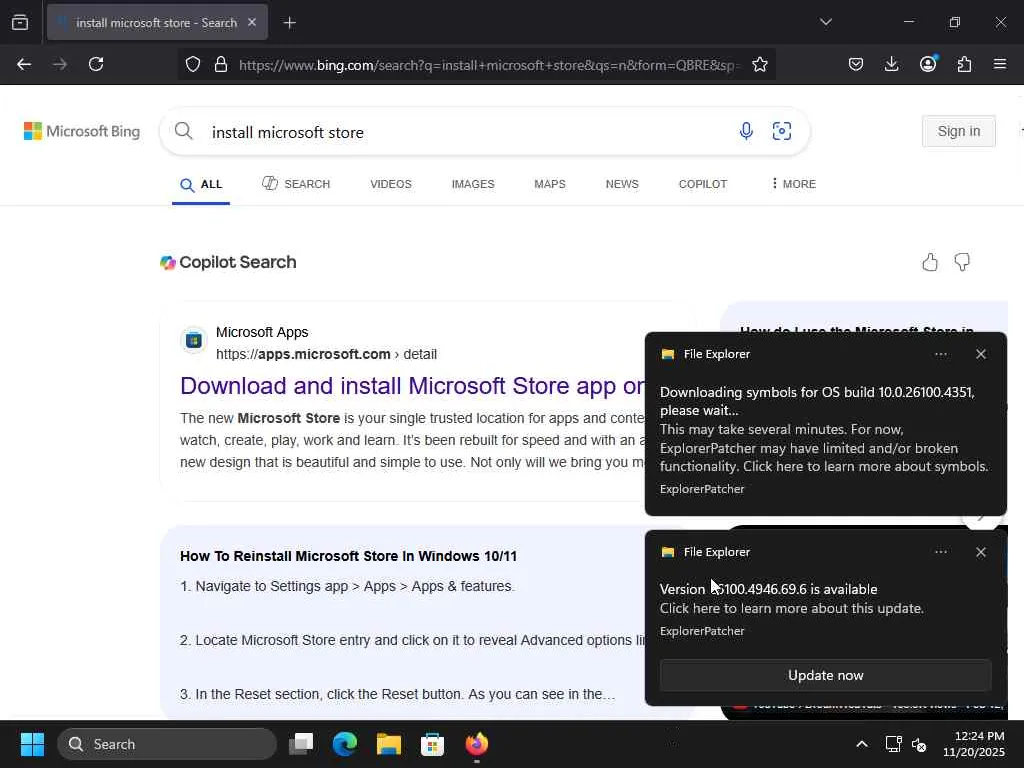Image resolution: width=1024 pixels, height=768 pixels.
Task: Give thumbs up to Copilot Search
Action: click(930, 263)
